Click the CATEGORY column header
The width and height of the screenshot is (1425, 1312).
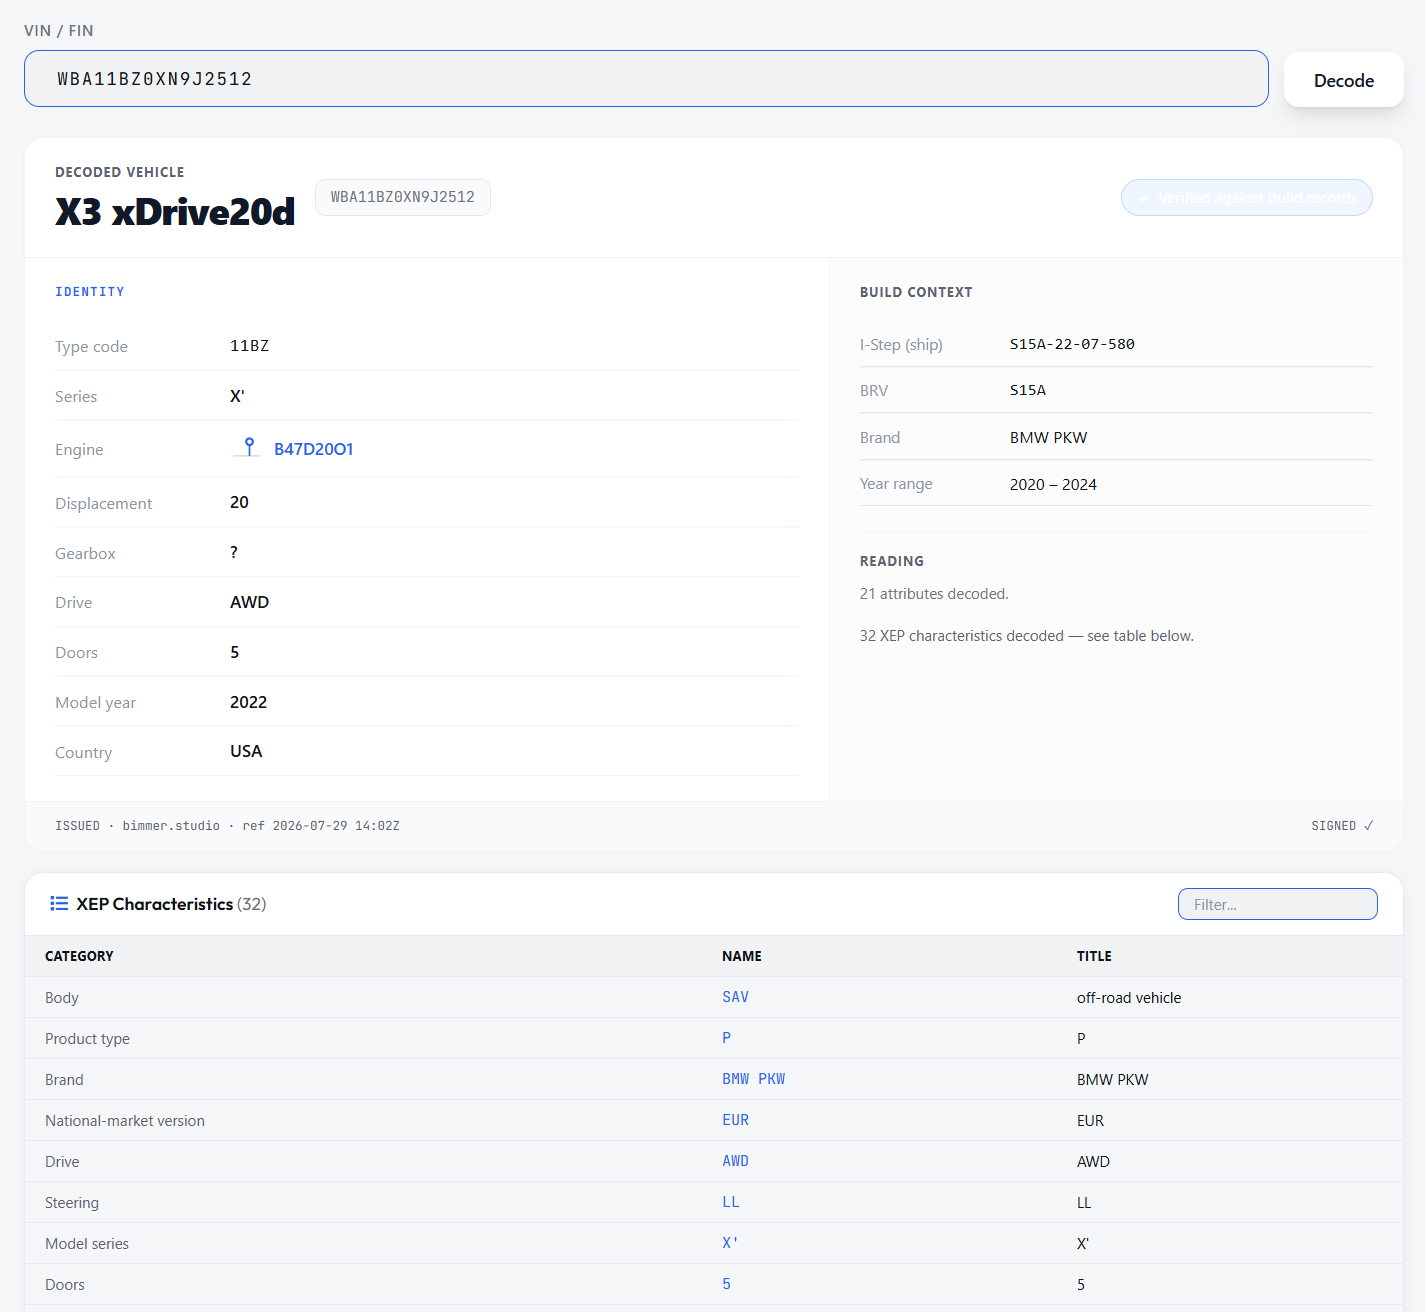point(79,956)
